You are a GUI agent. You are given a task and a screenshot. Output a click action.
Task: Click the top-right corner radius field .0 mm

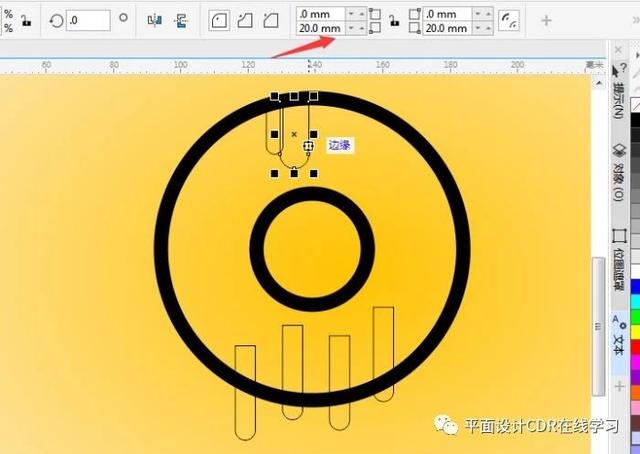pyautogui.click(x=448, y=14)
